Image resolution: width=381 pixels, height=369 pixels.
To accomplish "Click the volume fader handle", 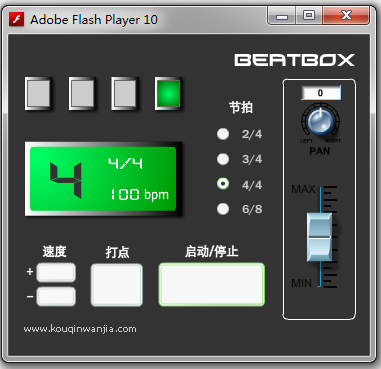I will pos(319,237).
